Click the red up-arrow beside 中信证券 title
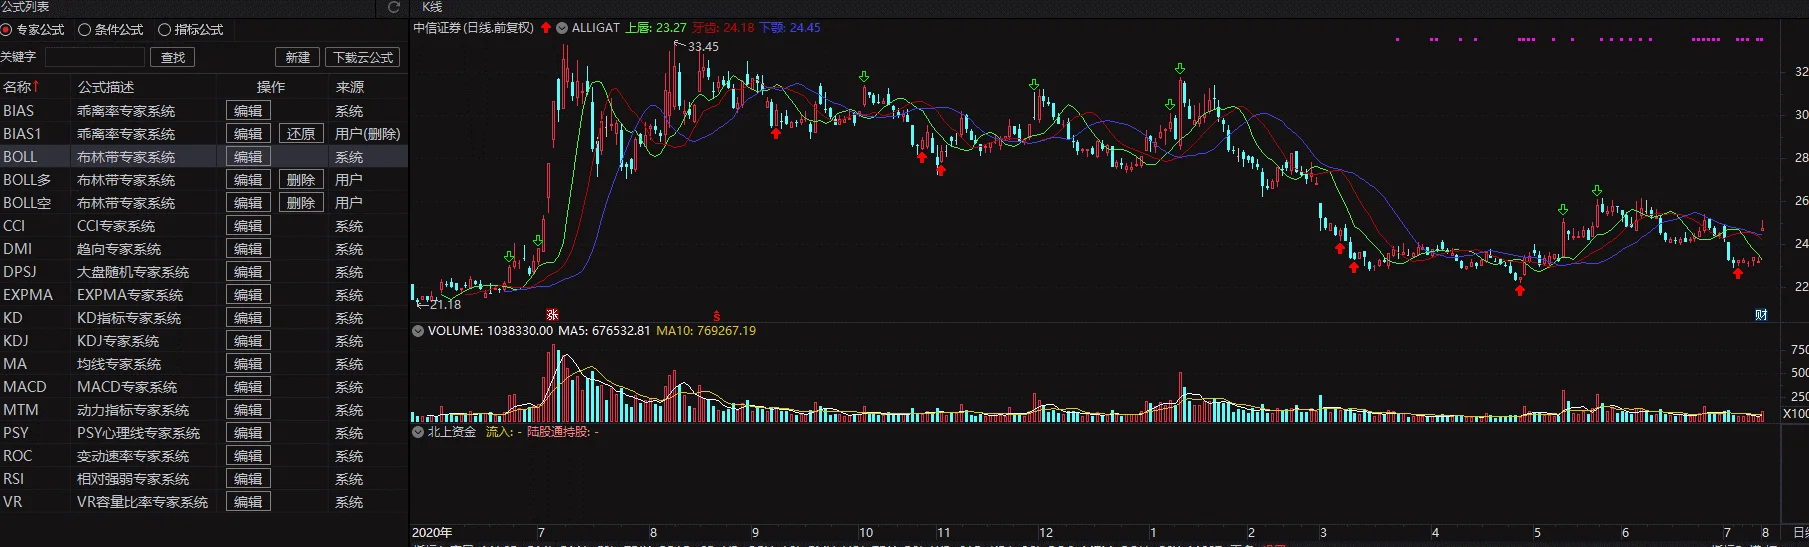The width and height of the screenshot is (1809, 547). pos(546,28)
